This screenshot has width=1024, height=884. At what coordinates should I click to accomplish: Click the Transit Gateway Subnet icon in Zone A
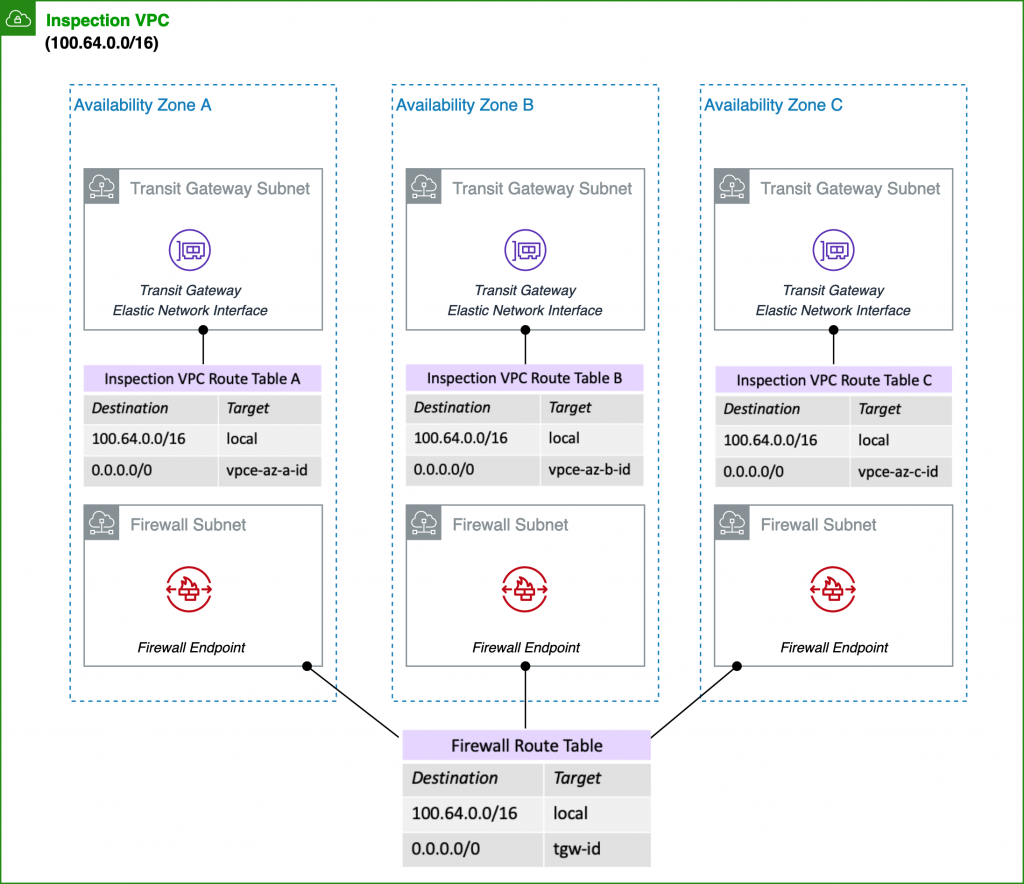tap(101, 187)
